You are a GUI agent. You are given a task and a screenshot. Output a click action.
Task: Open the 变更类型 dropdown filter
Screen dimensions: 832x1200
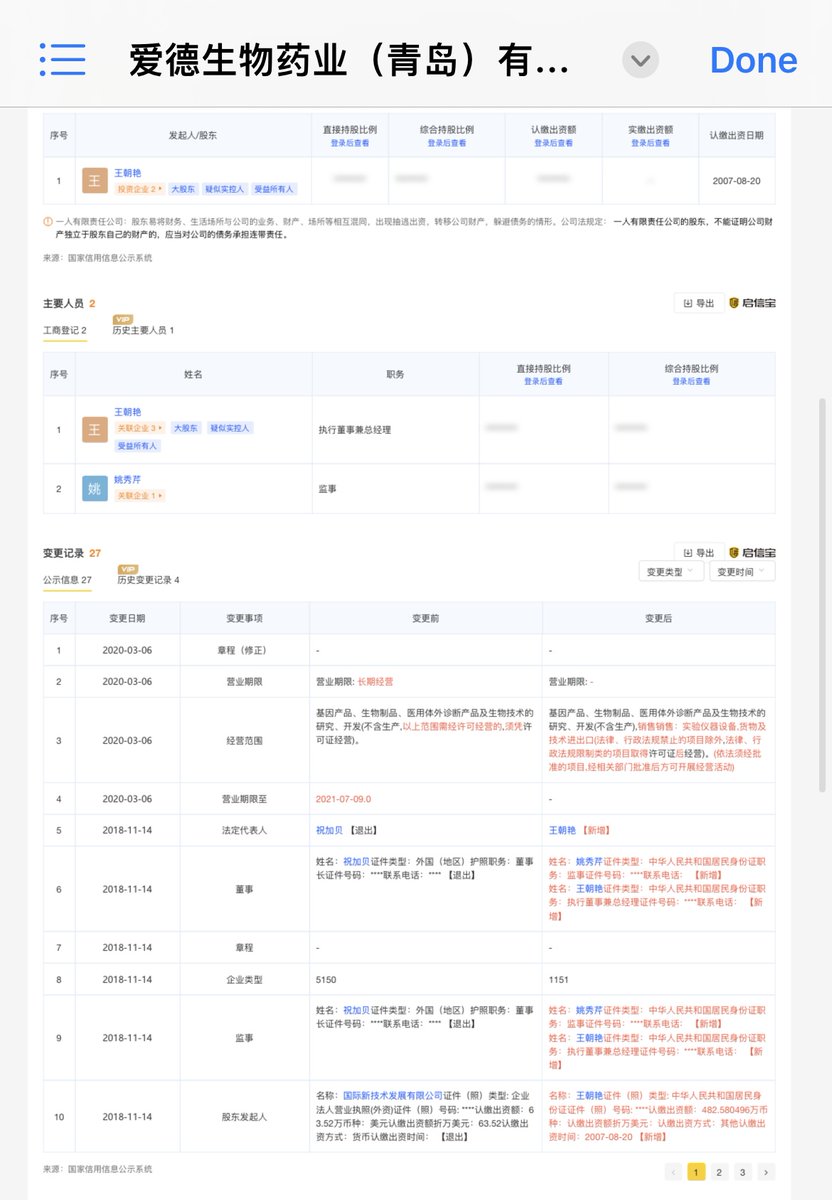coord(670,572)
